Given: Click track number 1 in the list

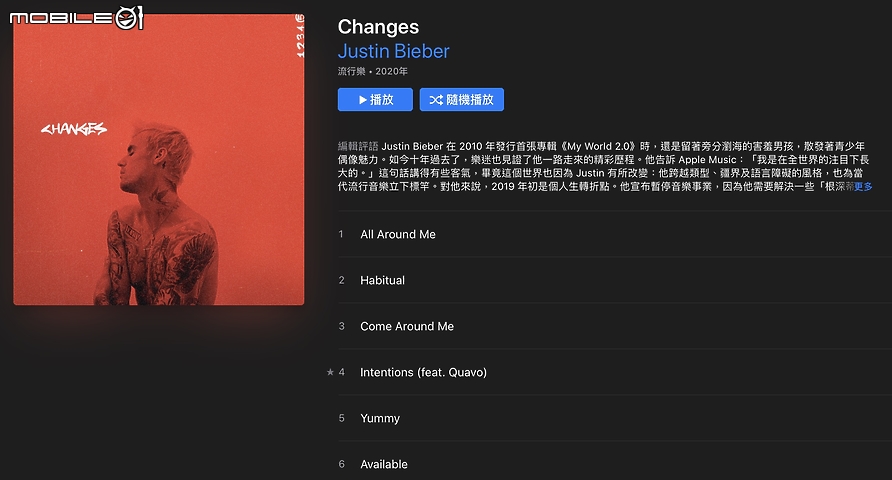Looking at the screenshot, I should pos(341,234).
